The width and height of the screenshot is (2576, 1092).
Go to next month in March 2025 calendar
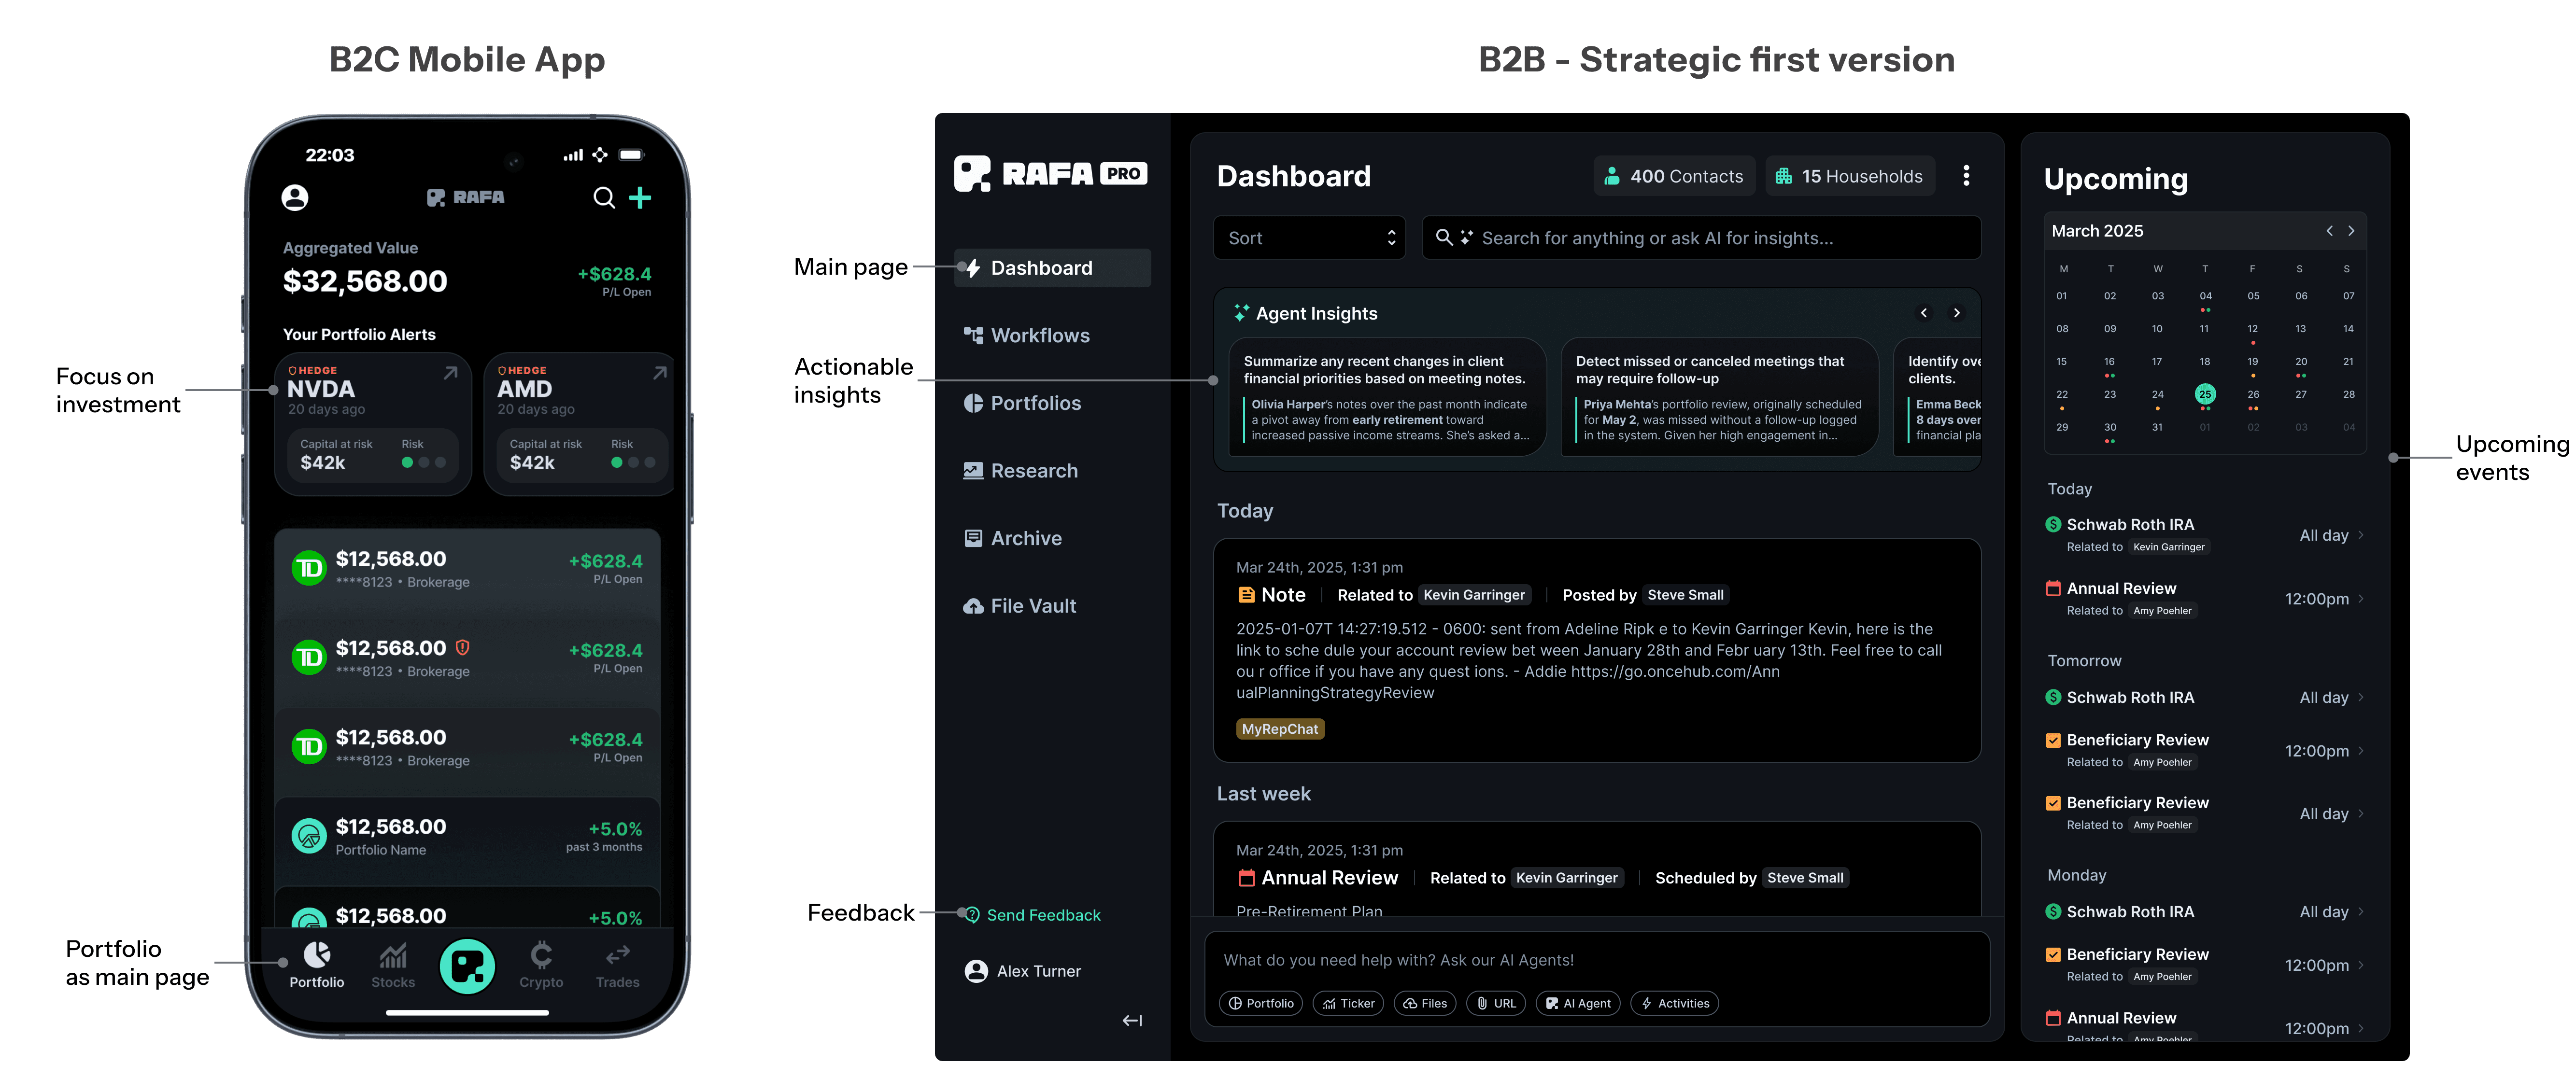2351,231
